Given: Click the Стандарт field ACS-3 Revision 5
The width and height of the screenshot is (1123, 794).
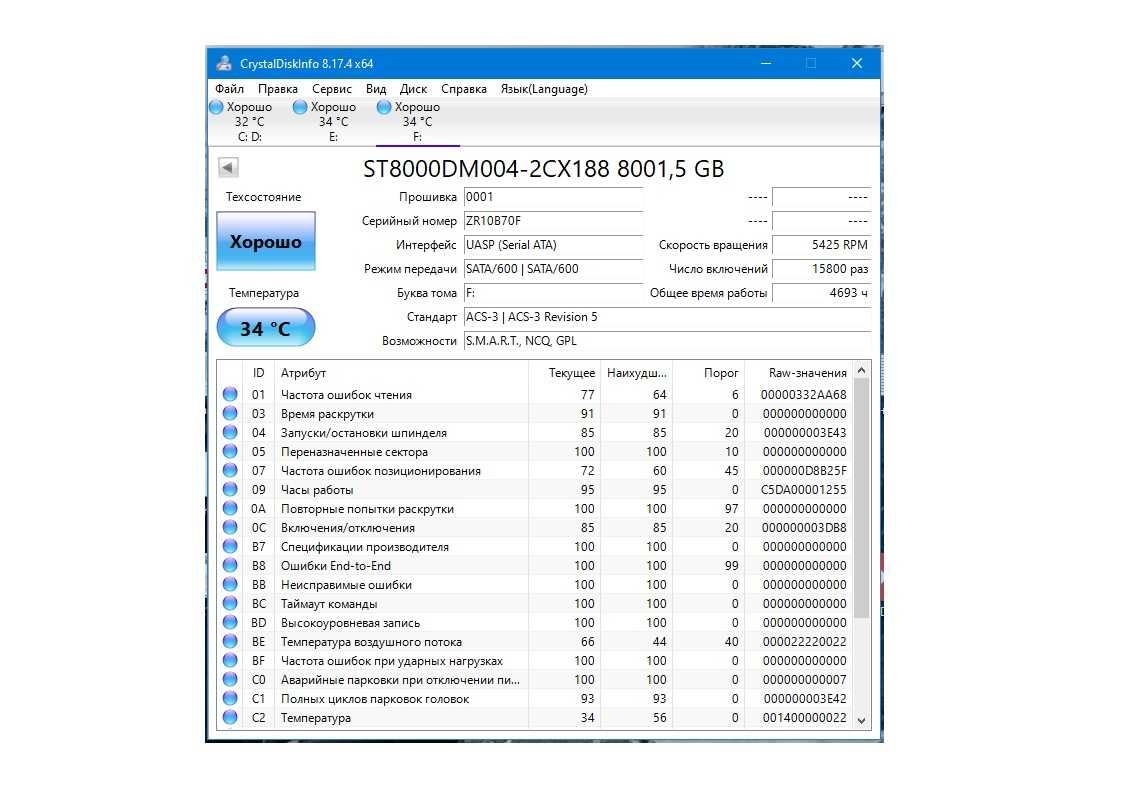Looking at the screenshot, I should click(x=667, y=317).
